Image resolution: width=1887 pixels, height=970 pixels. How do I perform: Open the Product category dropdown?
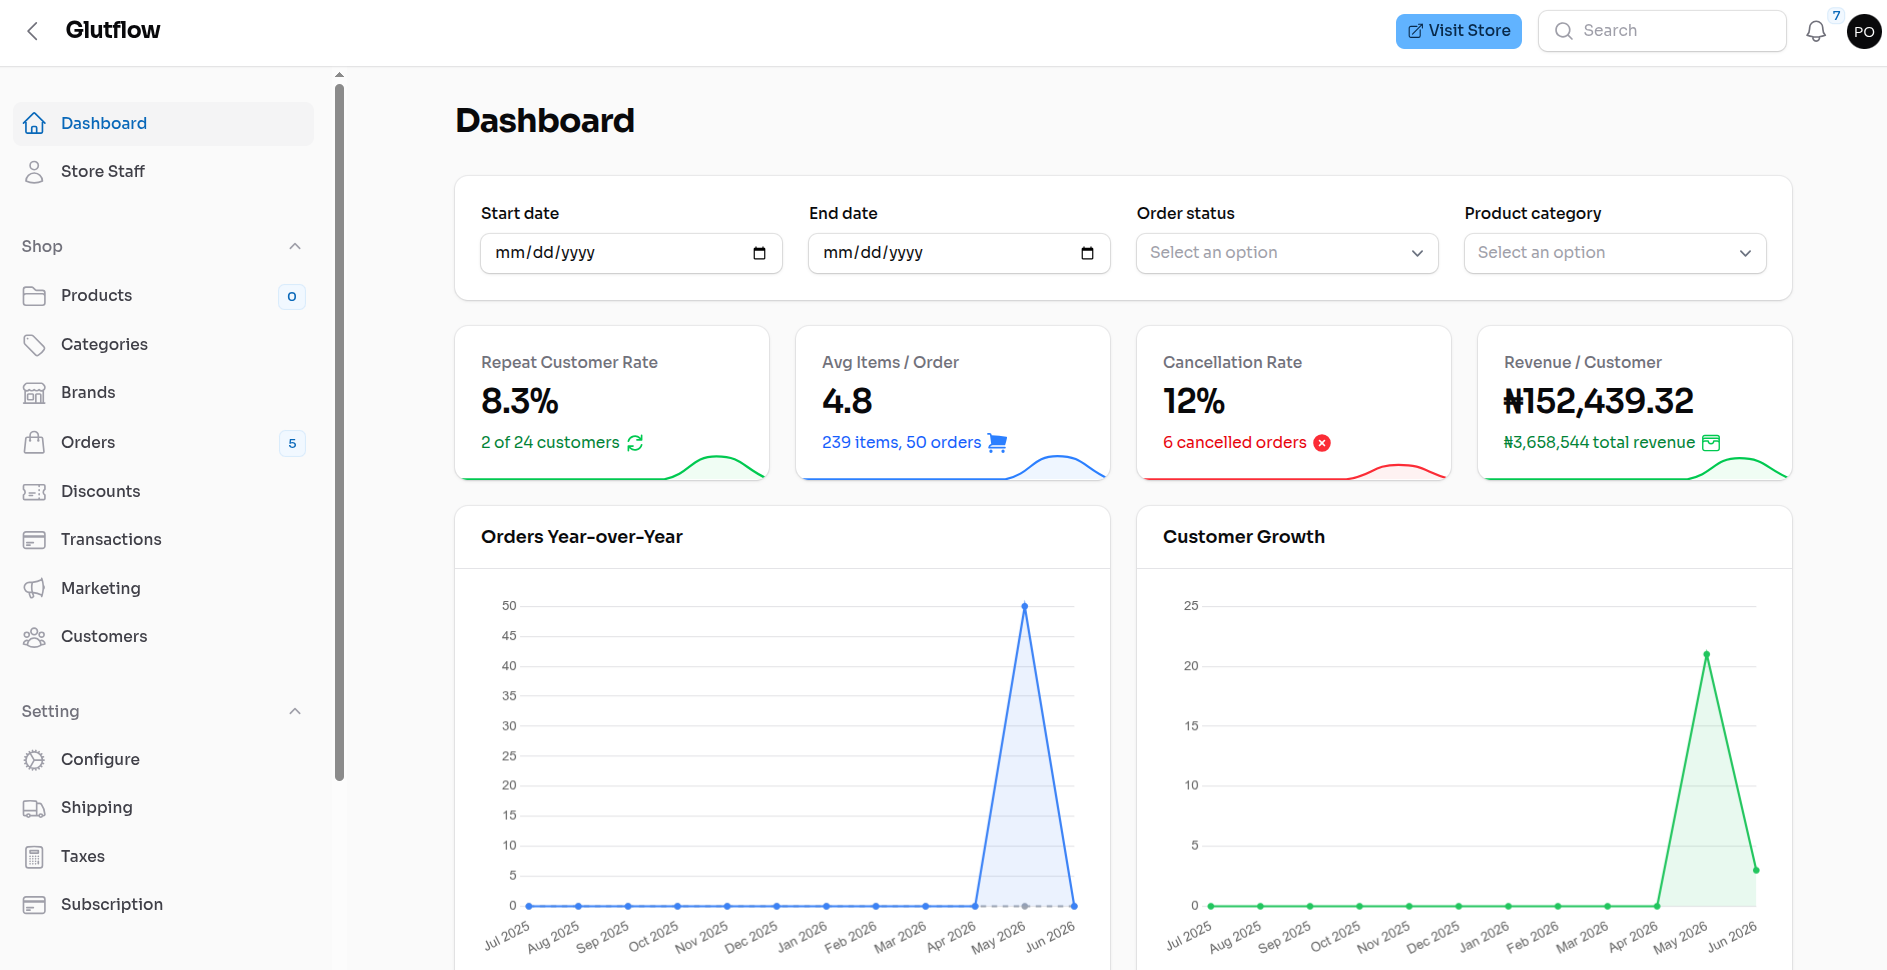1615,253
